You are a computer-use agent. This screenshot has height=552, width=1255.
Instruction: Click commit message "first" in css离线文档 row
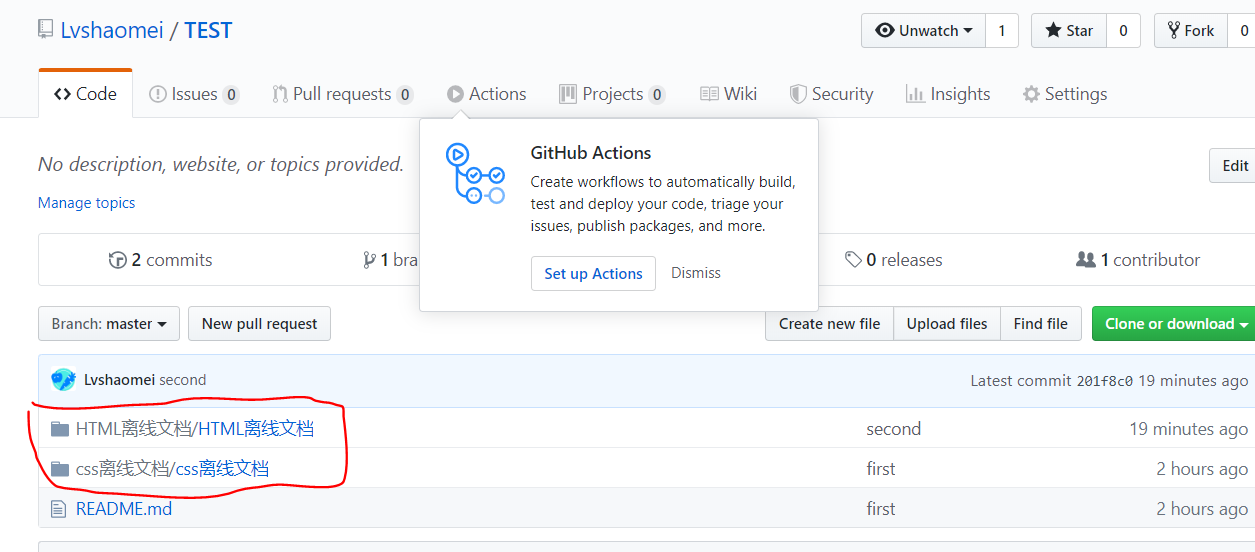[881, 468]
